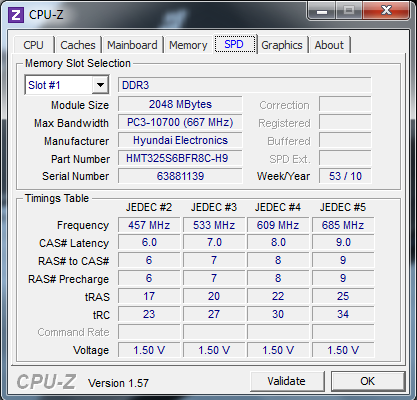The height and width of the screenshot is (400, 417).
Task: Click the CPU-Z purple Z title icon
Action: [x=16, y=15]
